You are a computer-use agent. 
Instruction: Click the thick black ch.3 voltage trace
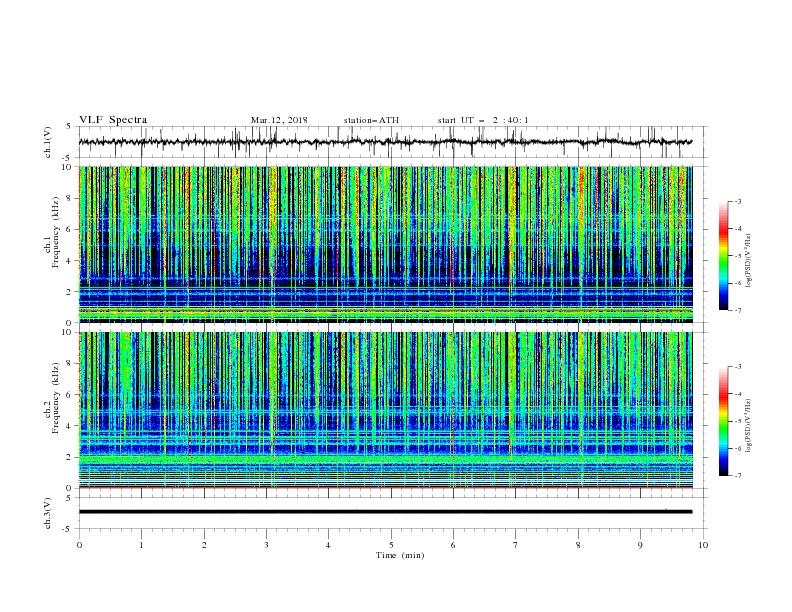click(x=385, y=512)
